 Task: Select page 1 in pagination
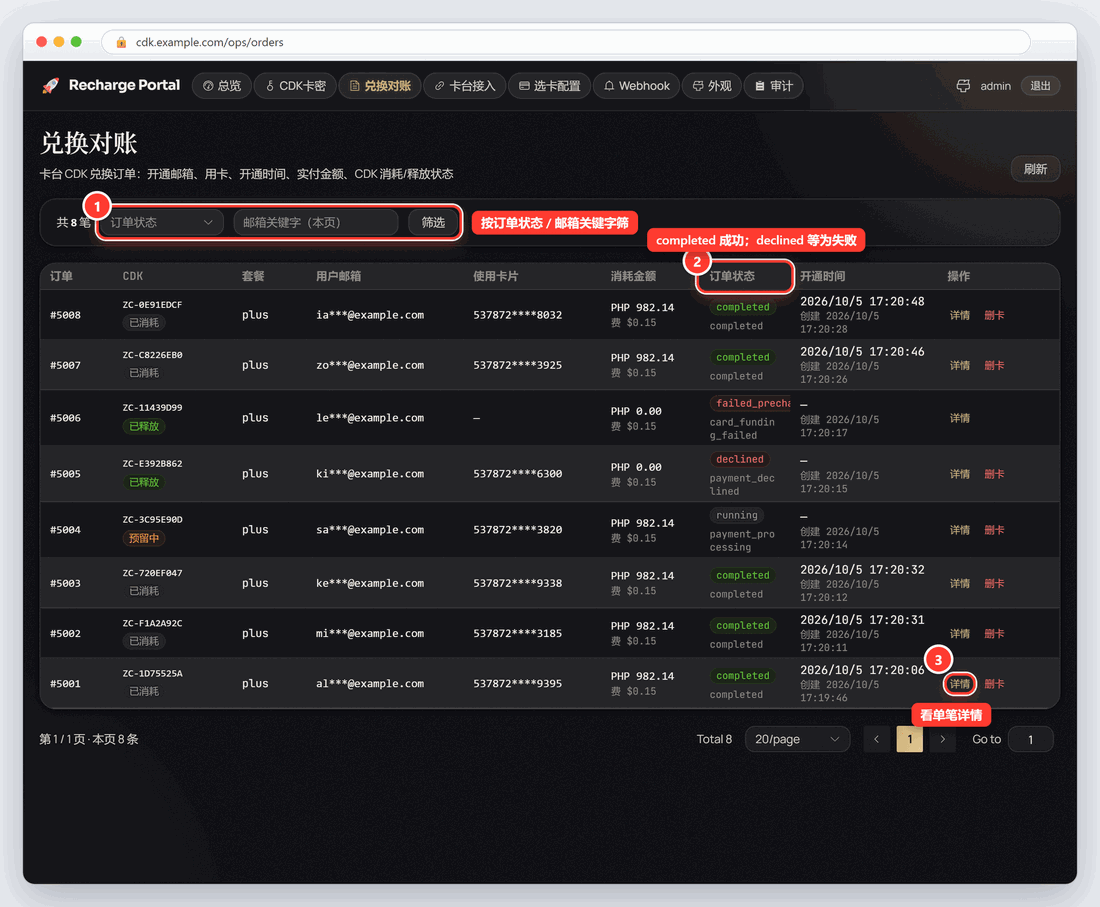[909, 739]
